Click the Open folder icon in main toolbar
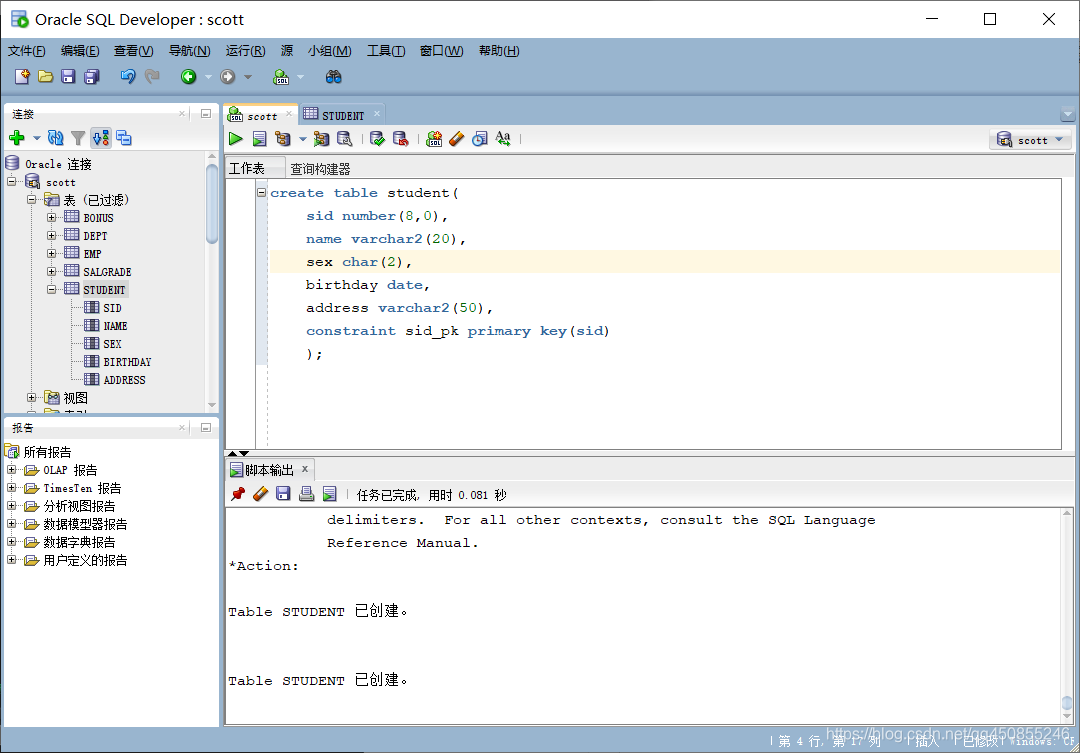The height and width of the screenshot is (753, 1080). click(45, 76)
